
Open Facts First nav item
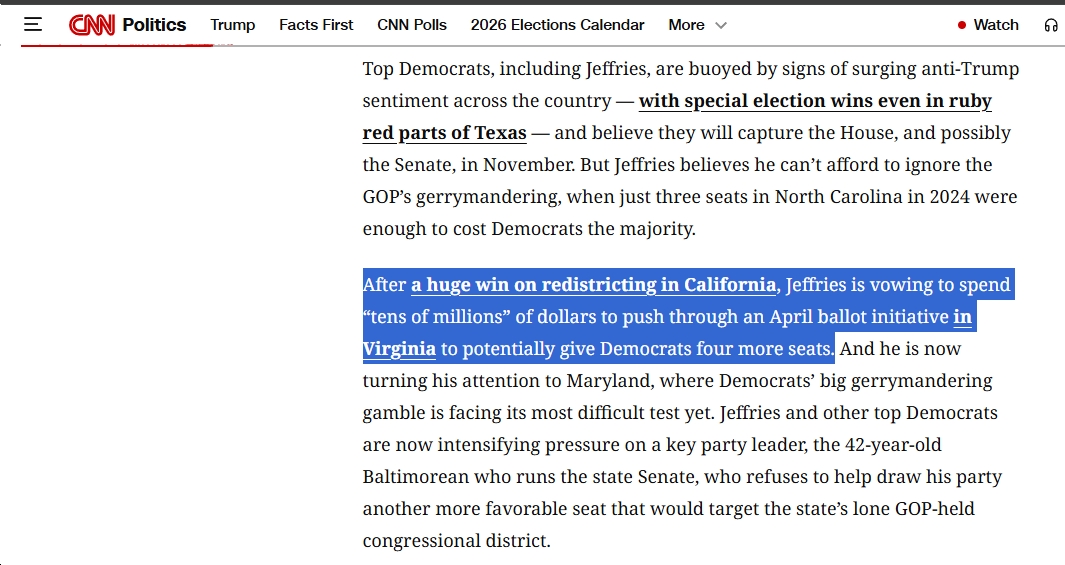tap(316, 25)
